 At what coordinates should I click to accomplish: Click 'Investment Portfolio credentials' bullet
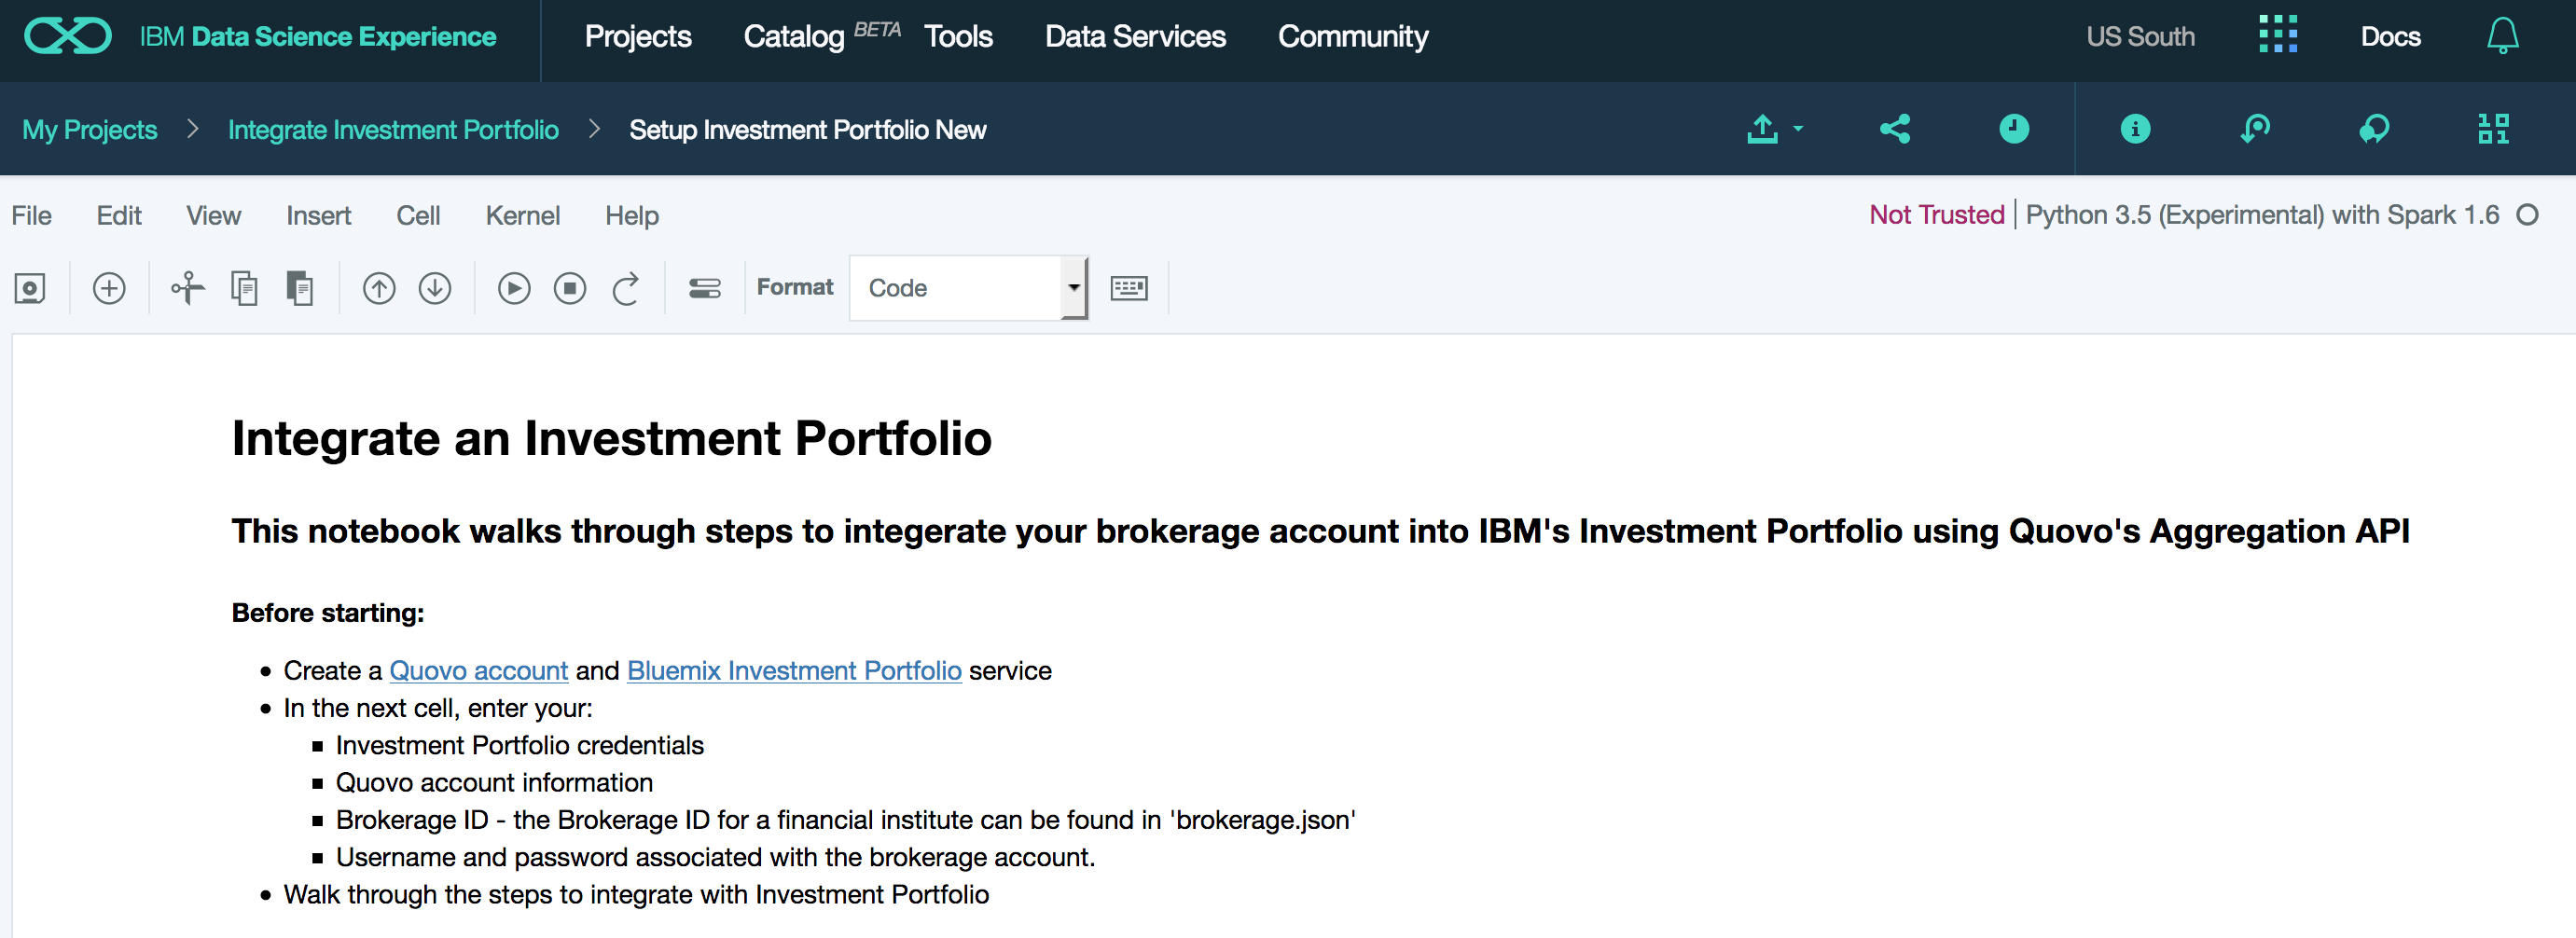(x=520, y=745)
